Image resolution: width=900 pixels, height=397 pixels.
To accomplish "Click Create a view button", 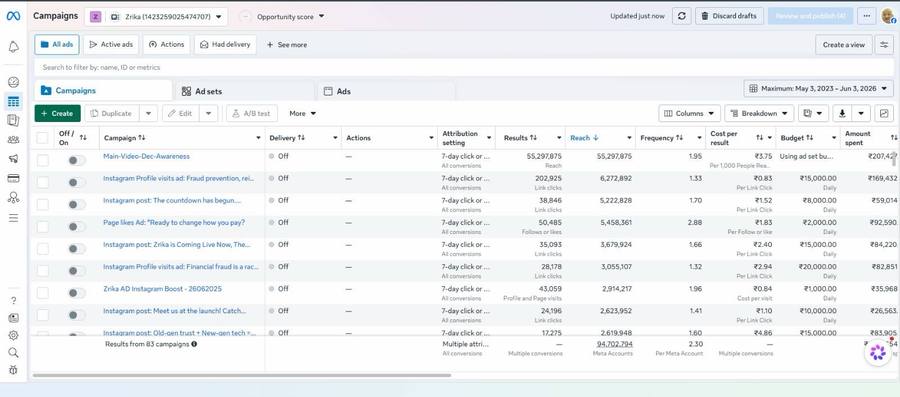I will [x=843, y=45].
